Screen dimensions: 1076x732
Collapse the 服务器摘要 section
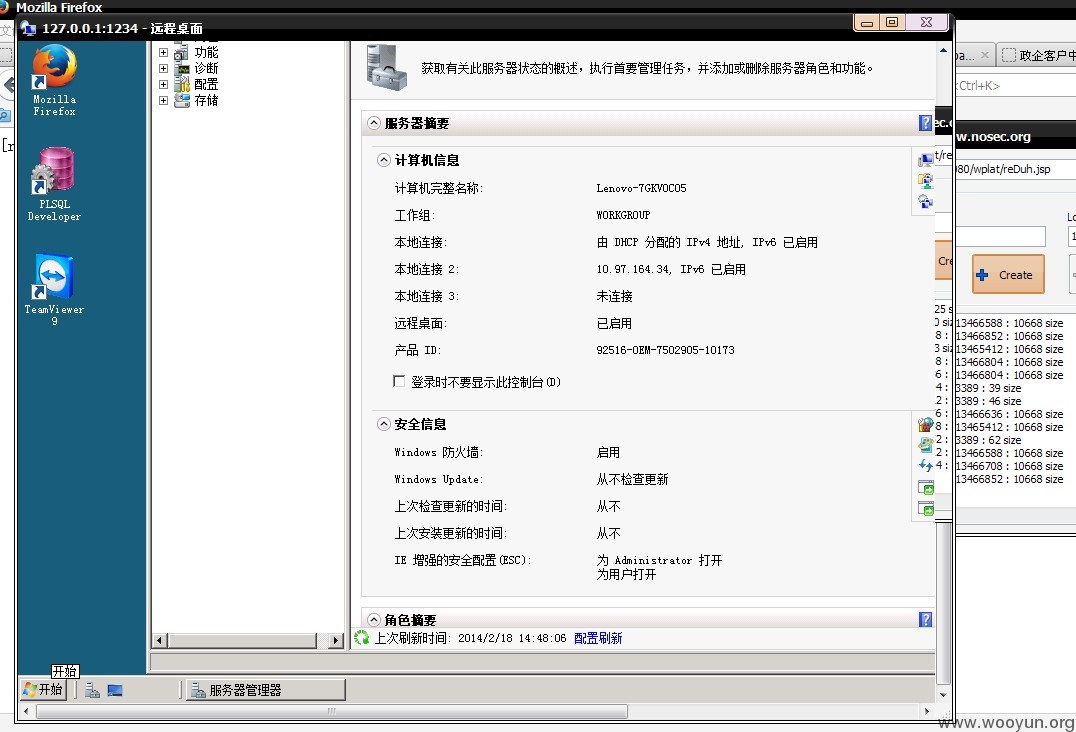pos(374,123)
